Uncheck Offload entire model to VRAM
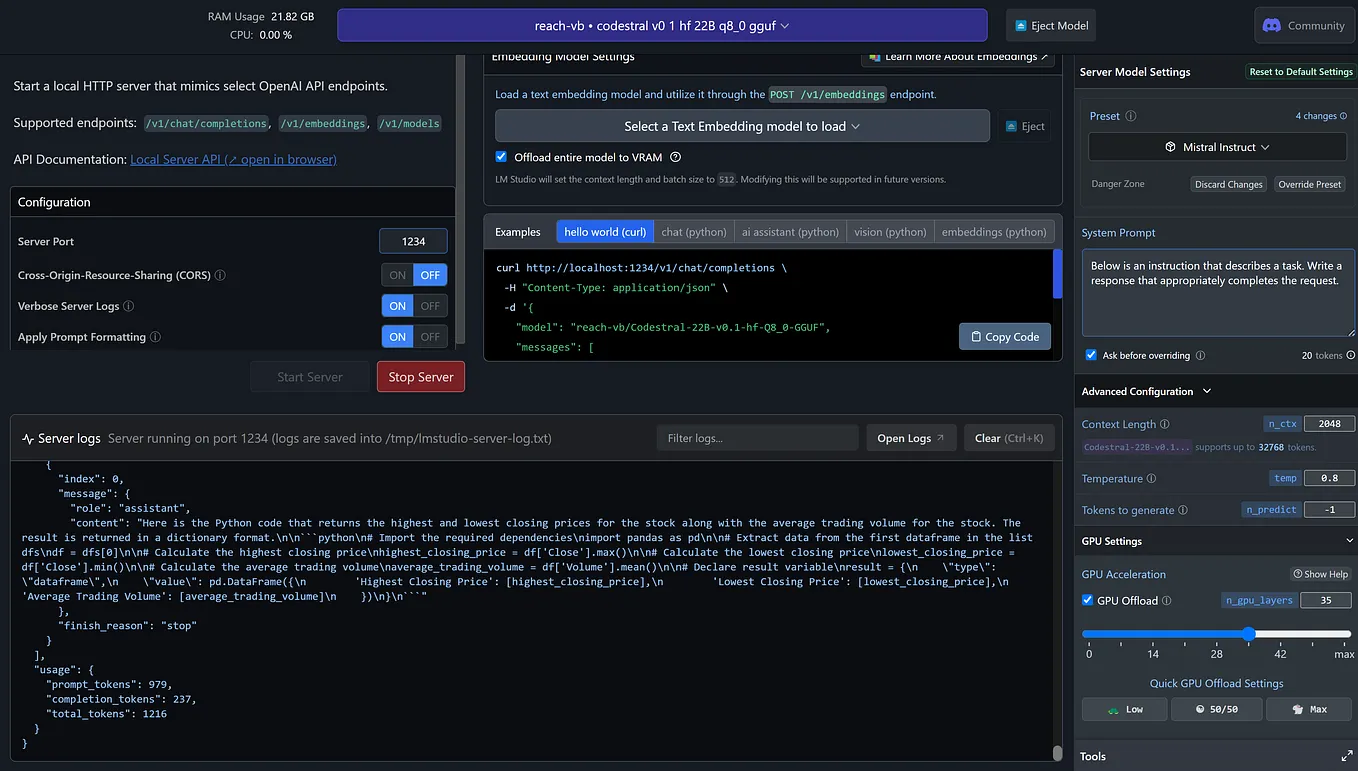Image resolution: width=1358 pixels, height=771 pixels. [x=501, y=157]
